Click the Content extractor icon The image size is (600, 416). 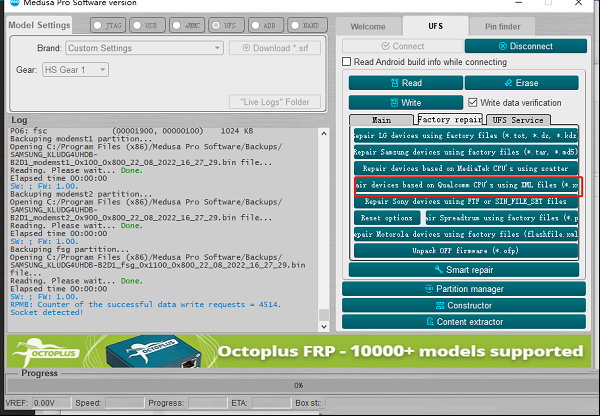click(430, 322)
